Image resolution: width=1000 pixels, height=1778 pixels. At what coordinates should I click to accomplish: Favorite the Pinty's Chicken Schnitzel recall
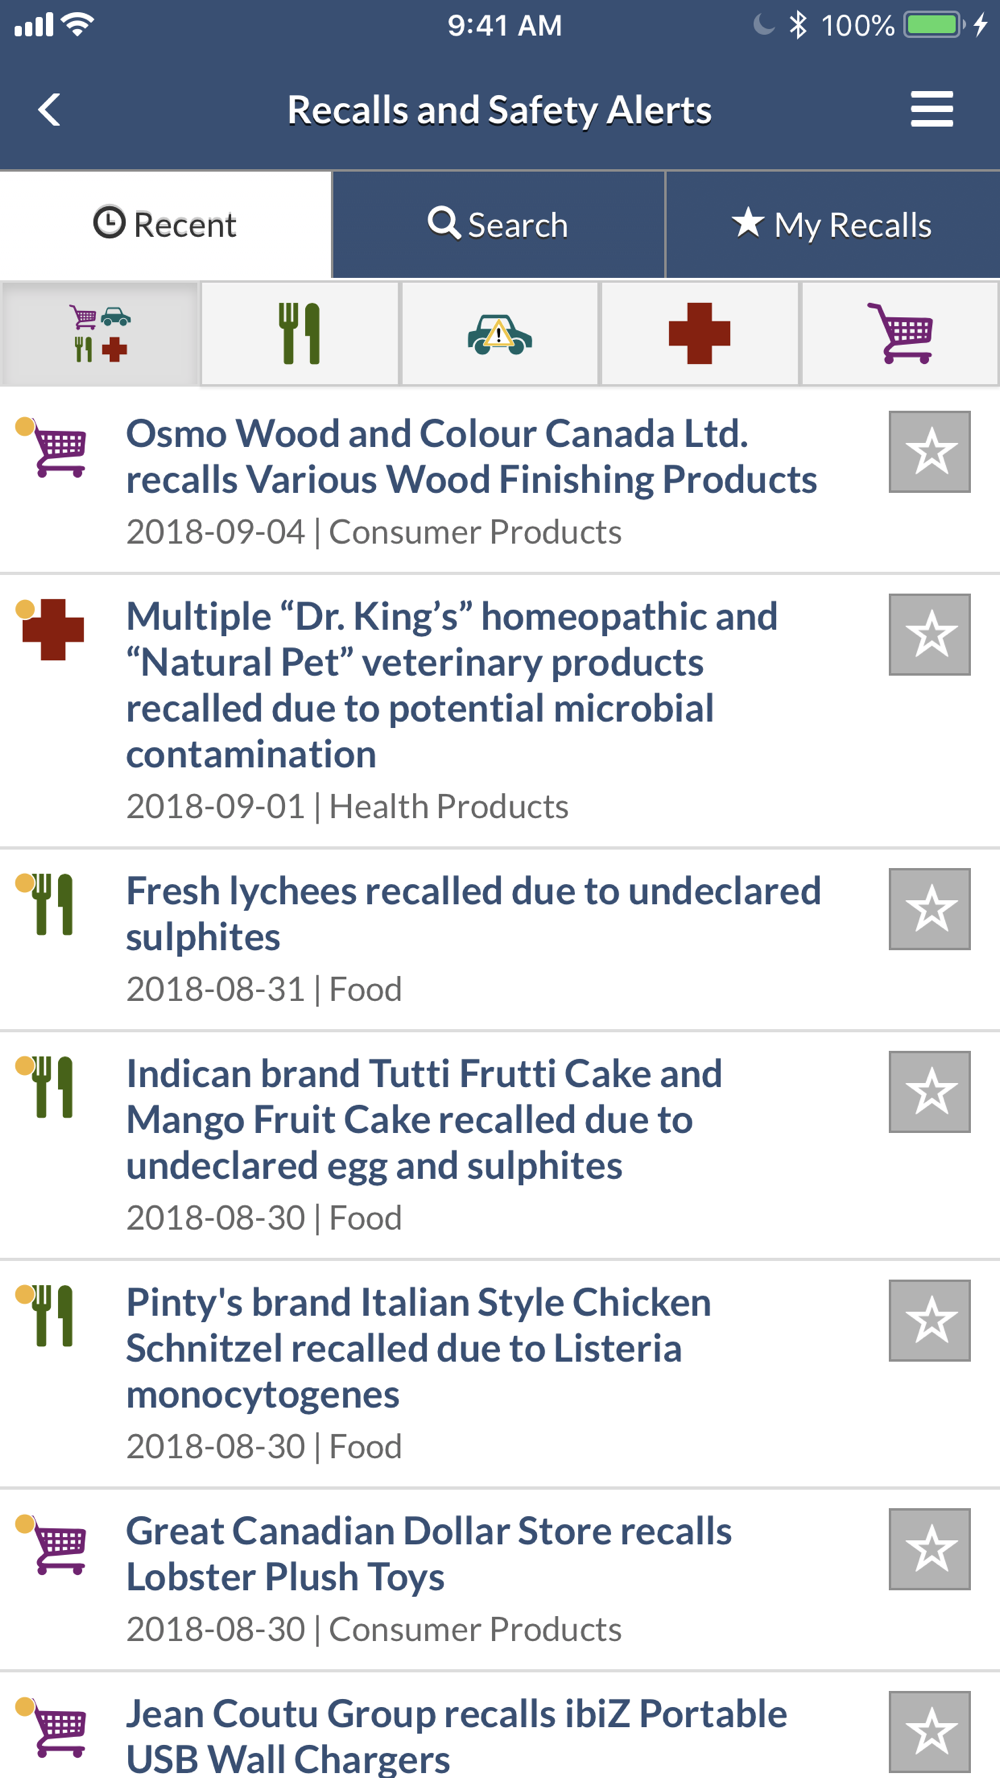(930, 1321)
